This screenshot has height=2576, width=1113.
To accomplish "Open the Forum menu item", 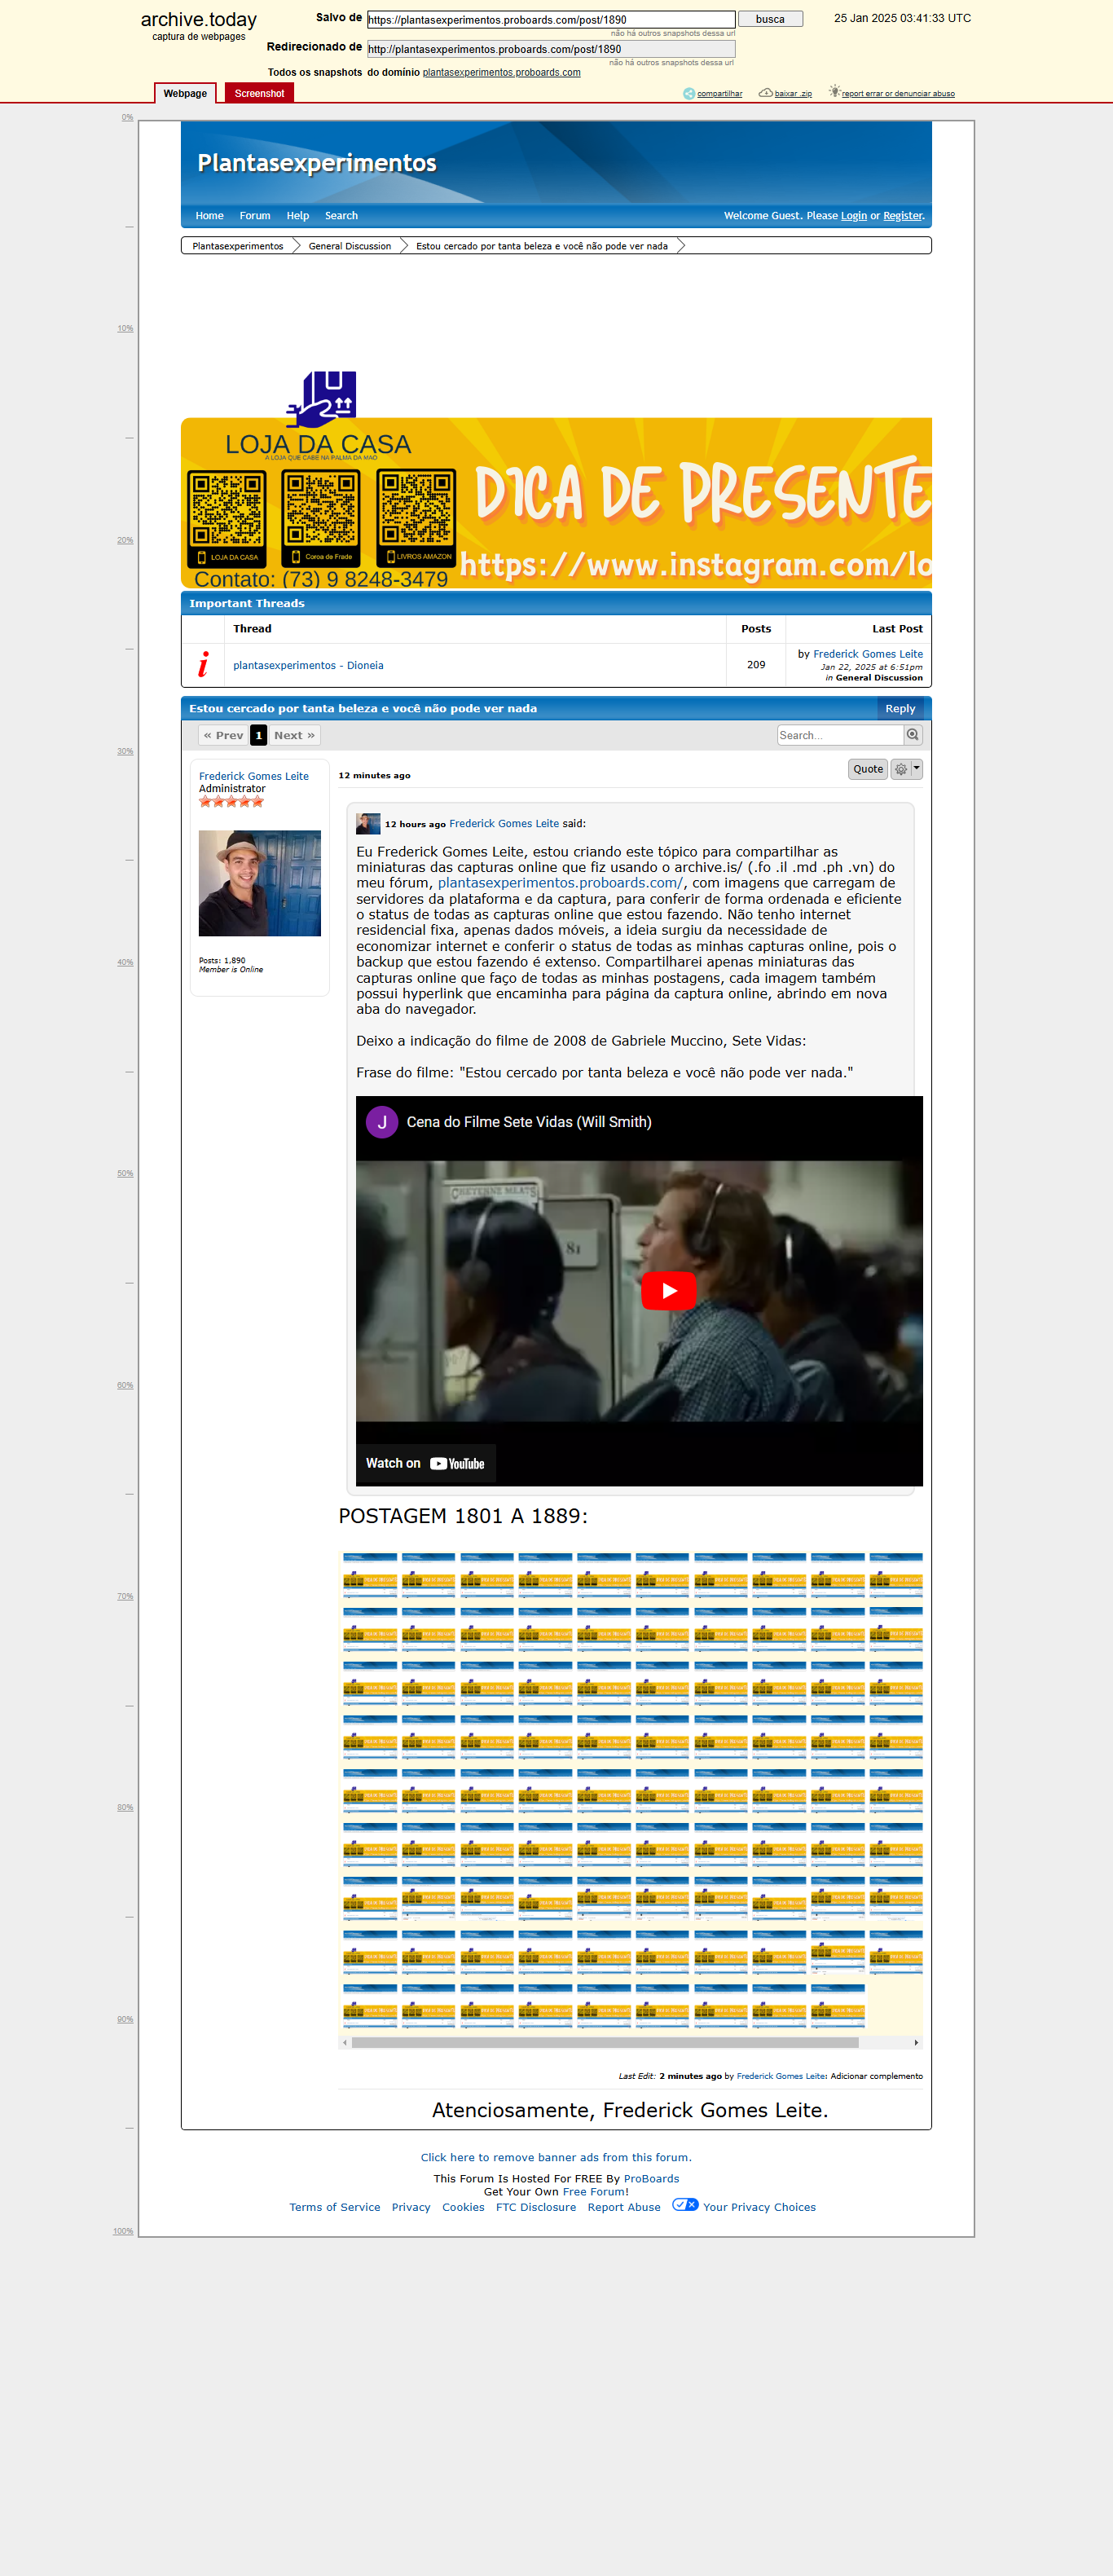I will [255, 216].
